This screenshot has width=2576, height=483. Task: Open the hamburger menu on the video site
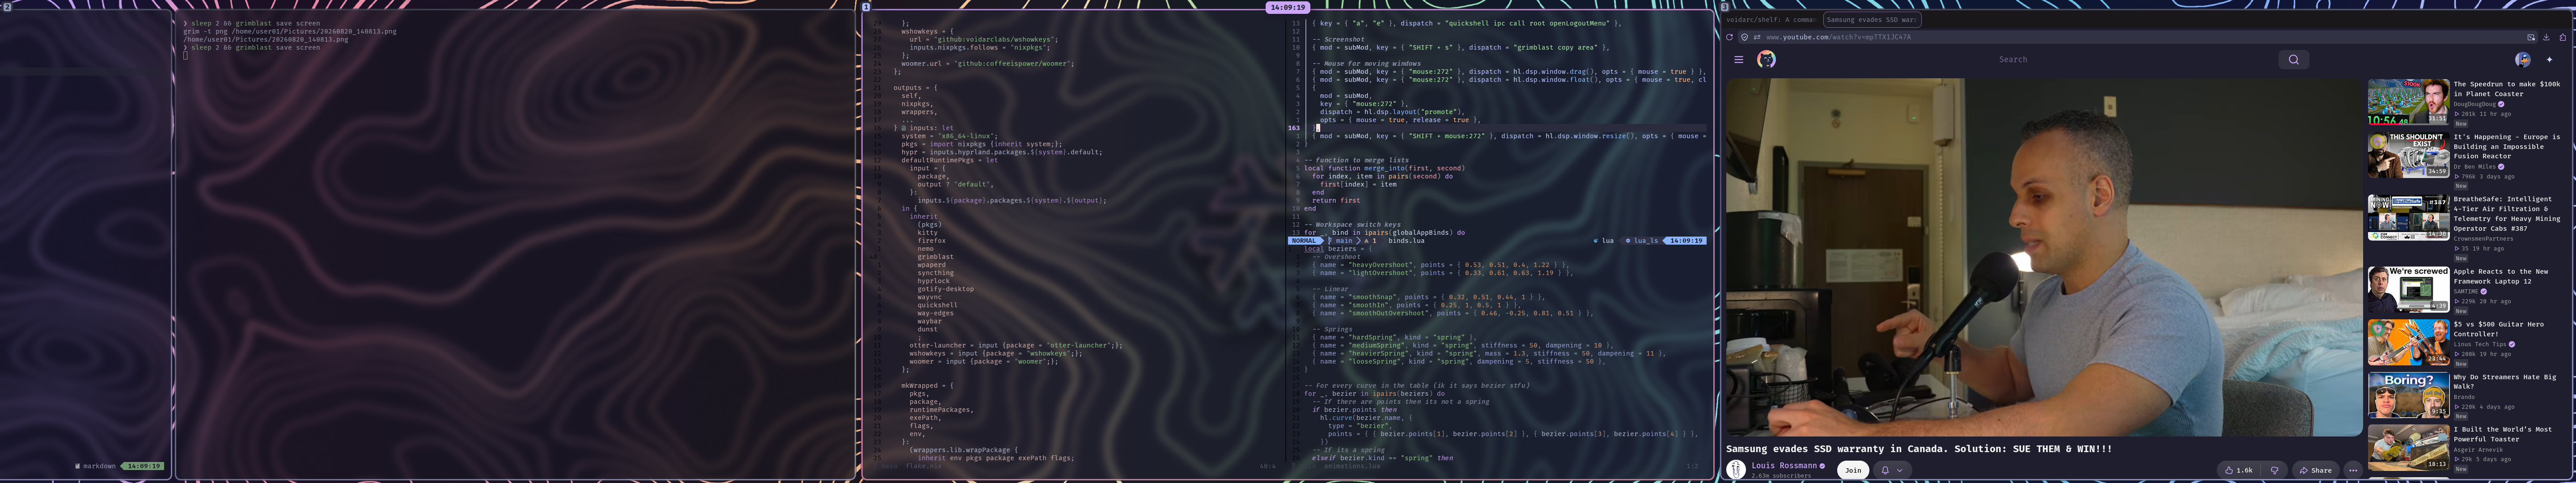tap(1739, 59)
